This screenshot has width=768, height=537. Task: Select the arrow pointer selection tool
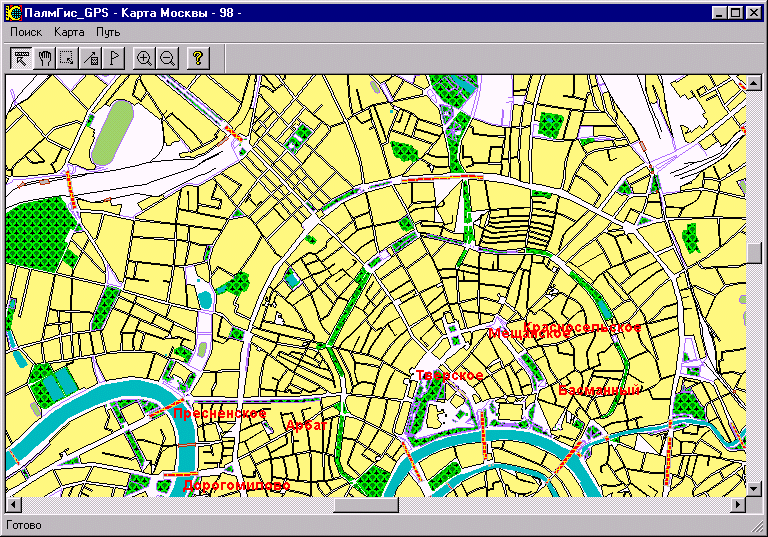[x=21, y=58]
